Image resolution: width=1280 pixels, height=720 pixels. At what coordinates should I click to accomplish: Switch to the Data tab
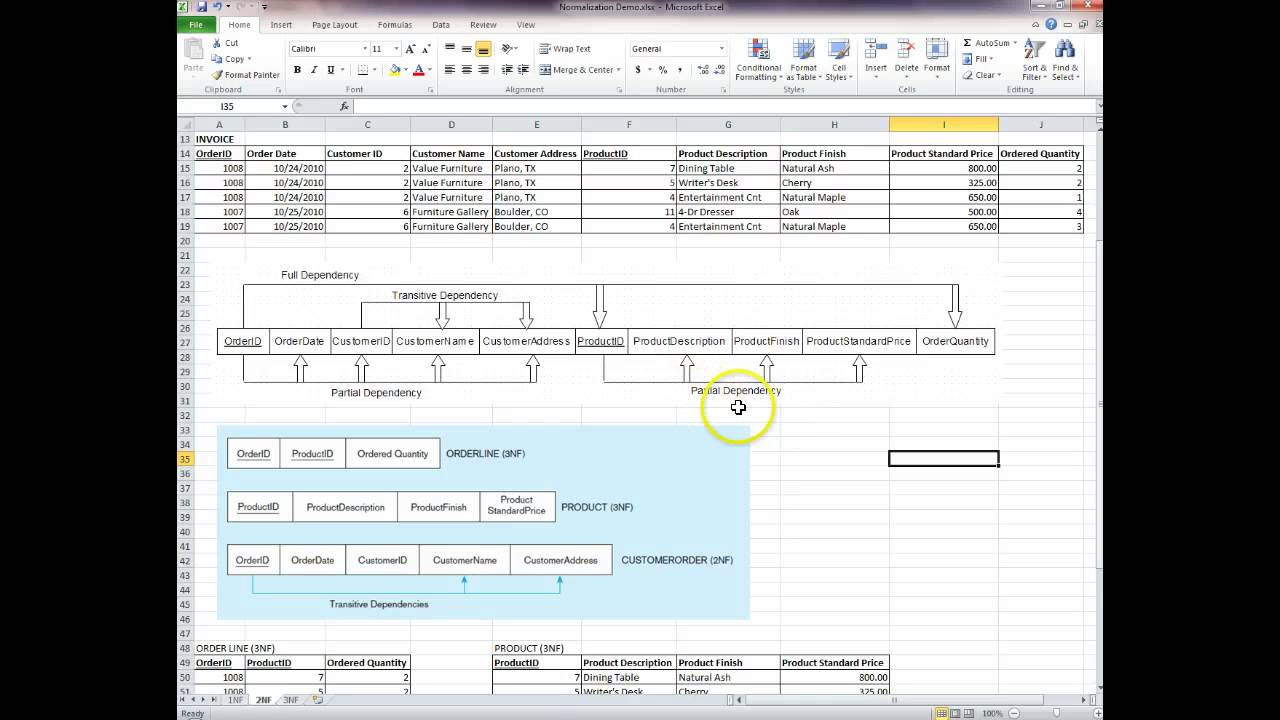441,24
